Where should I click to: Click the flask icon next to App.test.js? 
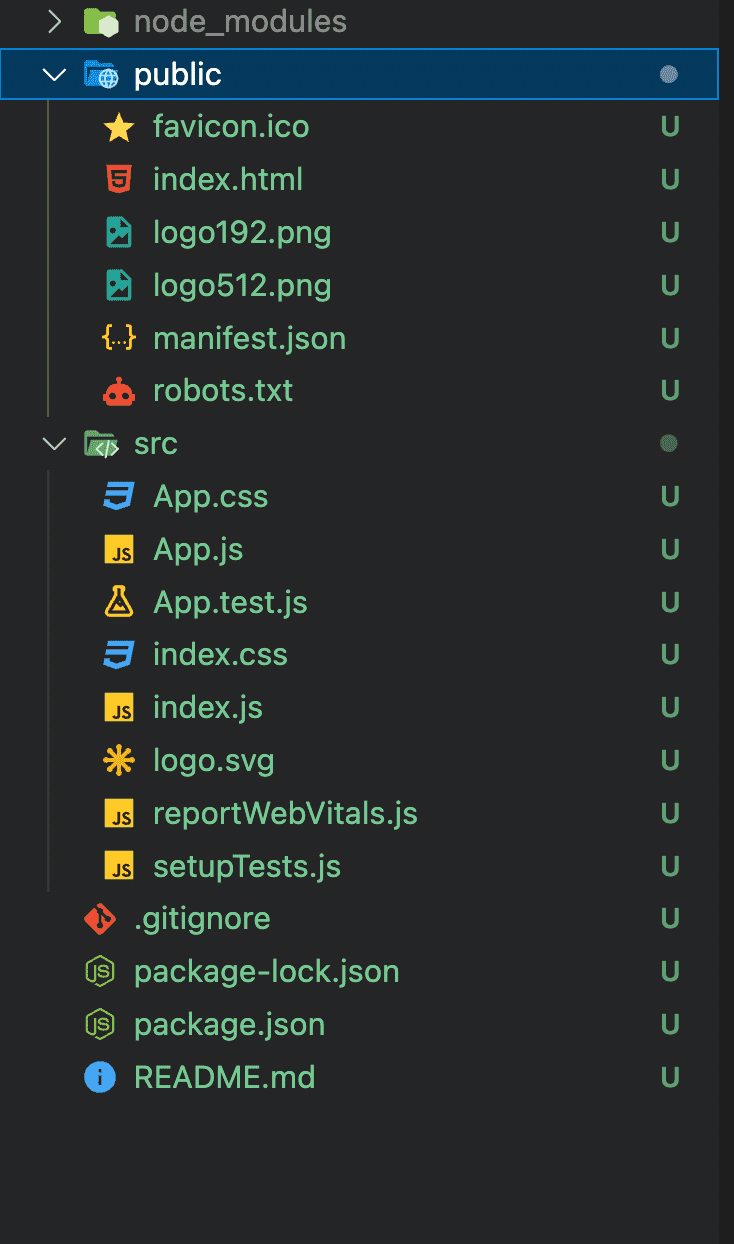[119, 602]
